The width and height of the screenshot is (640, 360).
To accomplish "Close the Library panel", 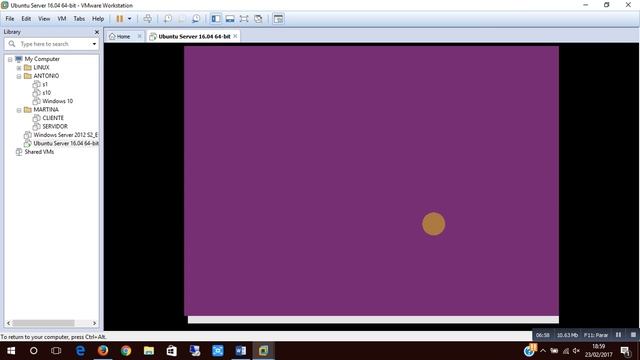I will pos(96,32).
